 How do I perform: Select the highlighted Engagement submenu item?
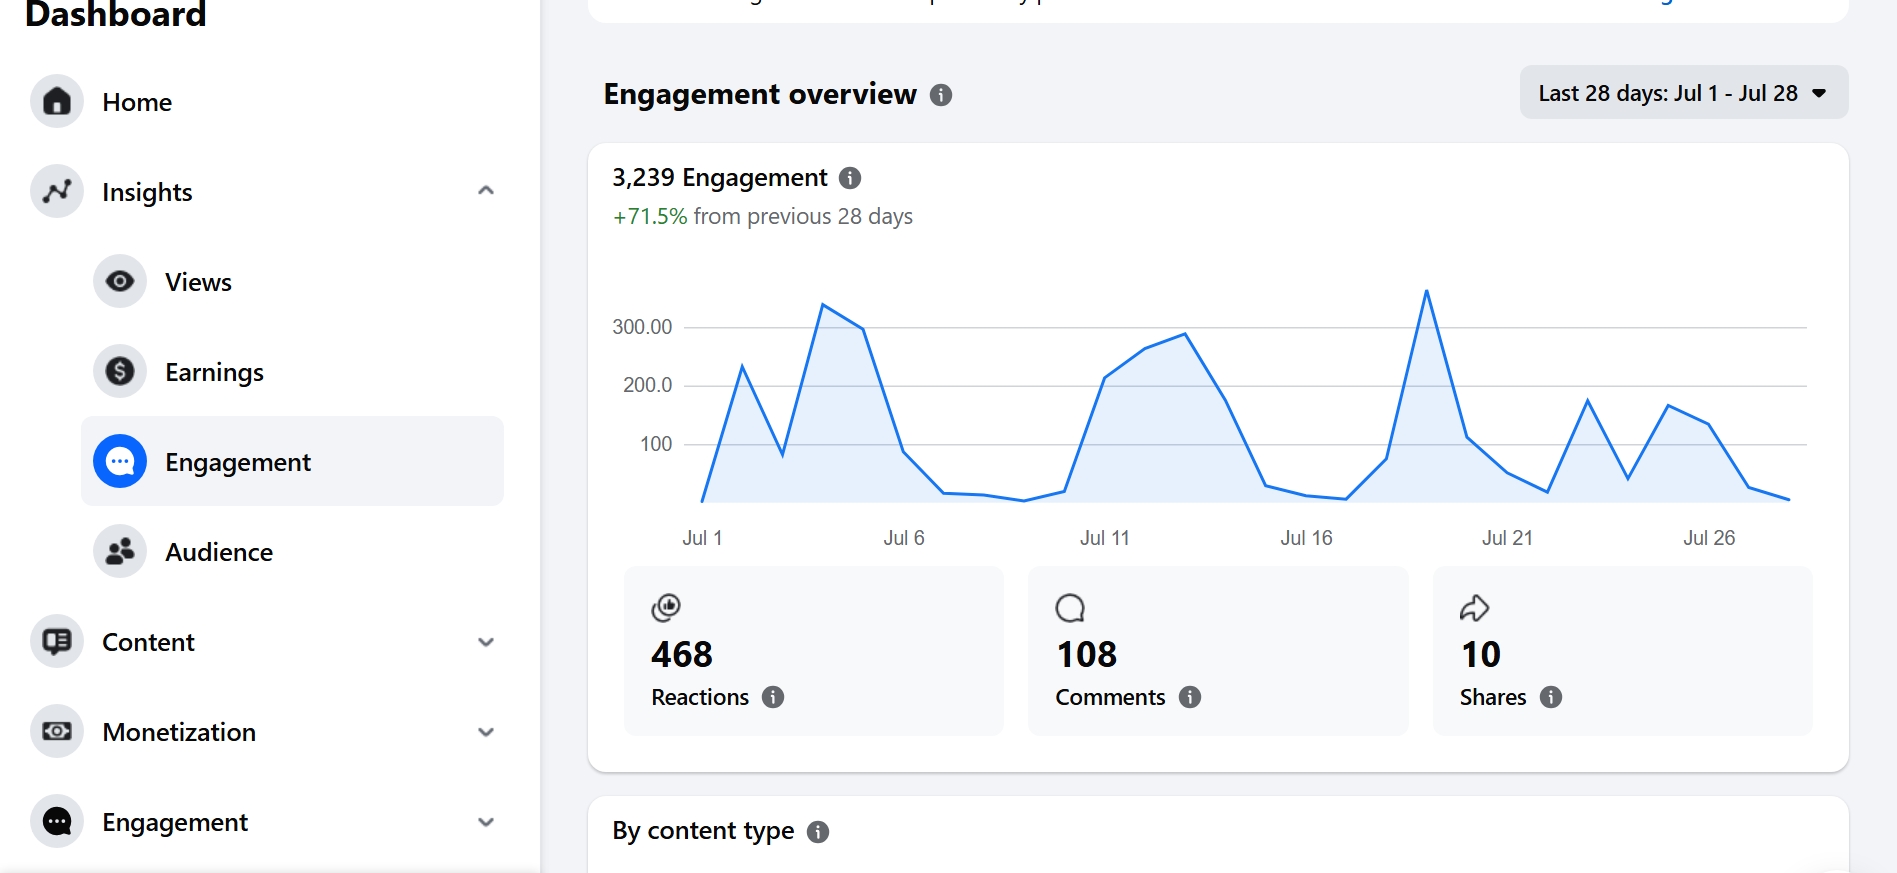(292, 461)
